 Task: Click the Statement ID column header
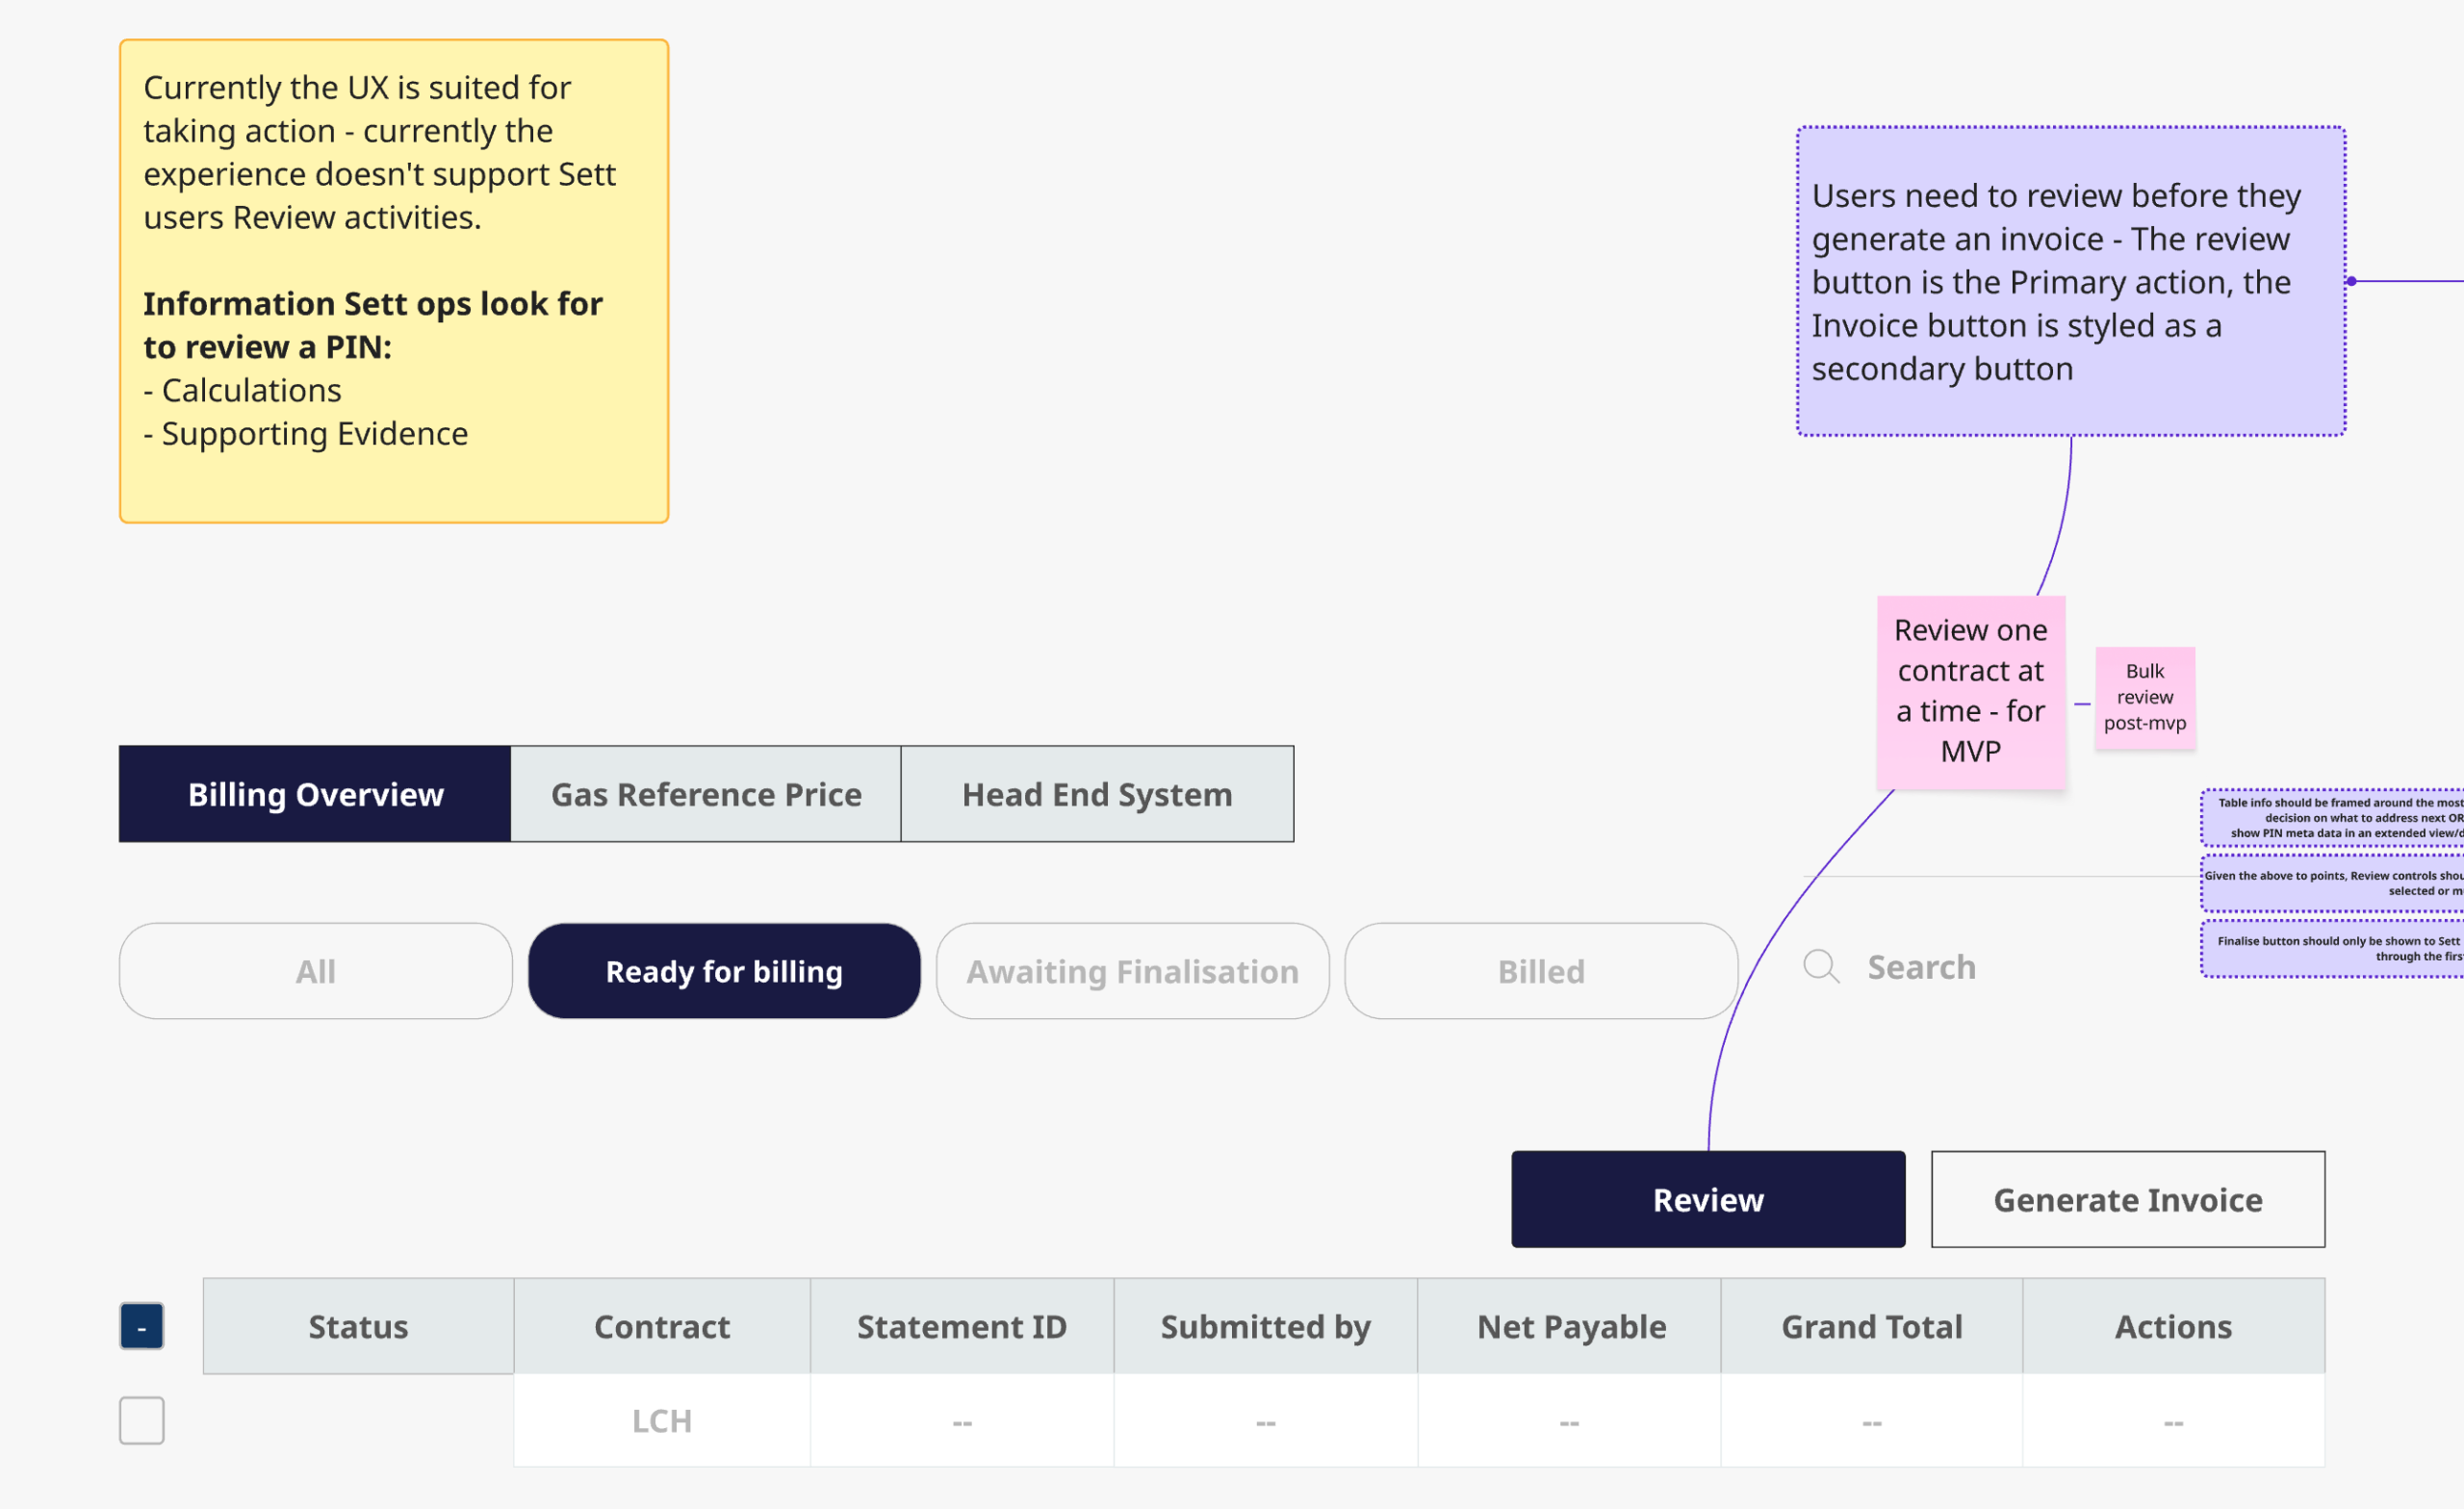(962, 1326)
